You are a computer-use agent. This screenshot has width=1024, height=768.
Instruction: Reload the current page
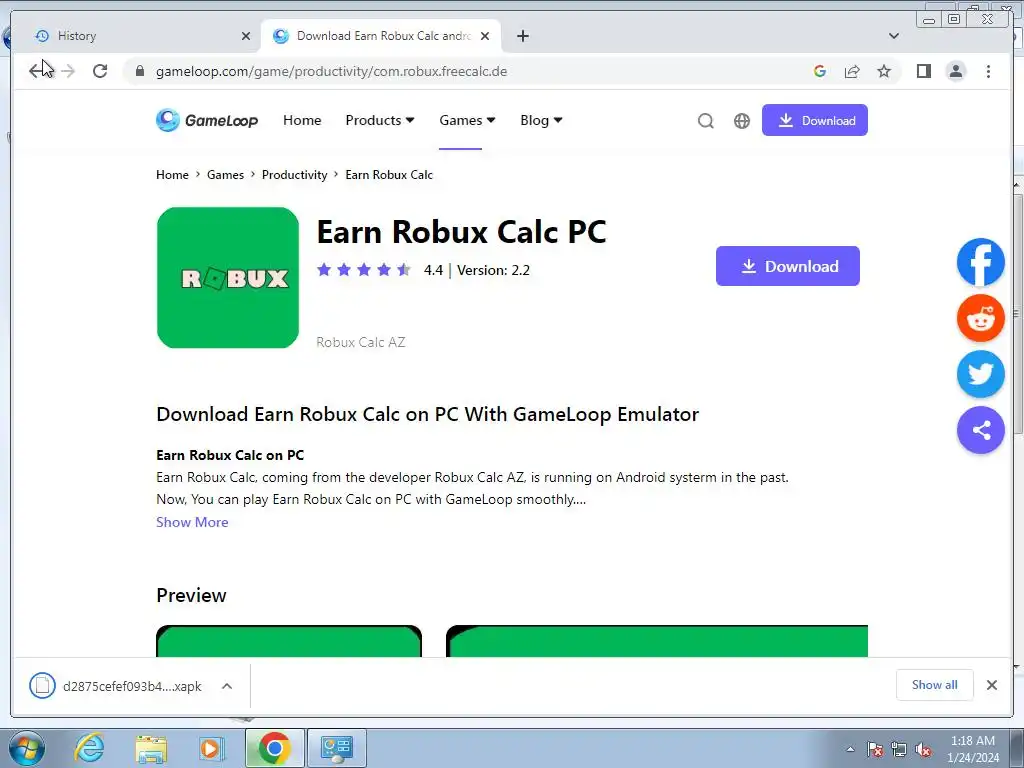100,71
